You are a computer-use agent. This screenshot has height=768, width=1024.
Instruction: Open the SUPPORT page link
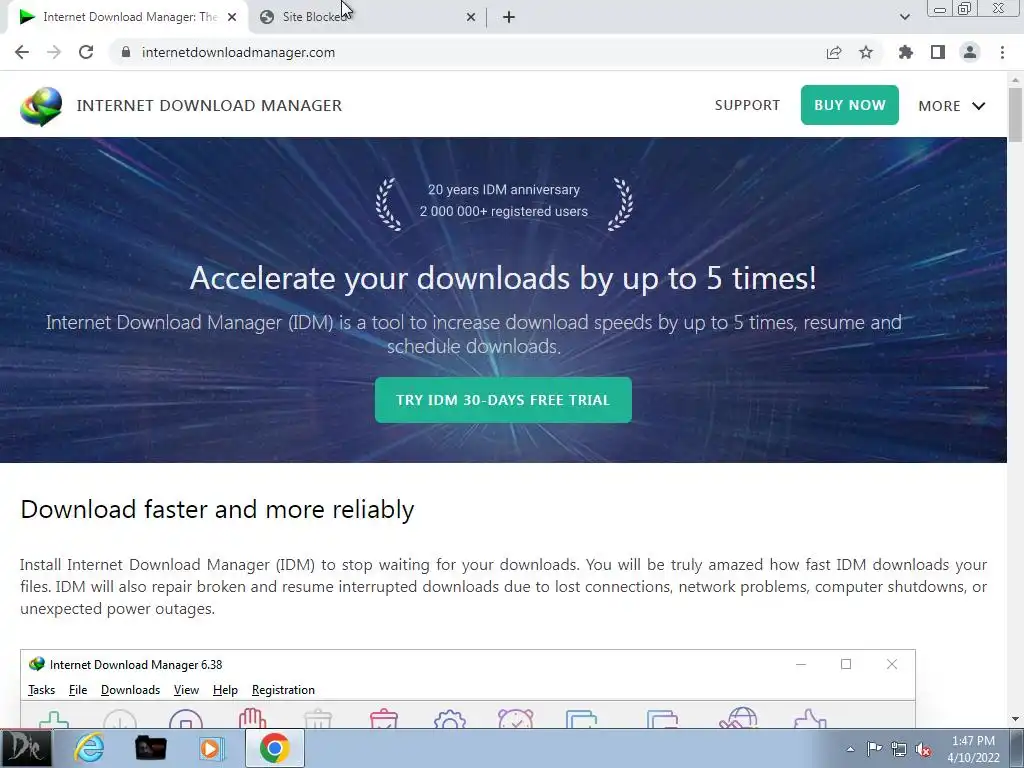[x=747, y=105]
